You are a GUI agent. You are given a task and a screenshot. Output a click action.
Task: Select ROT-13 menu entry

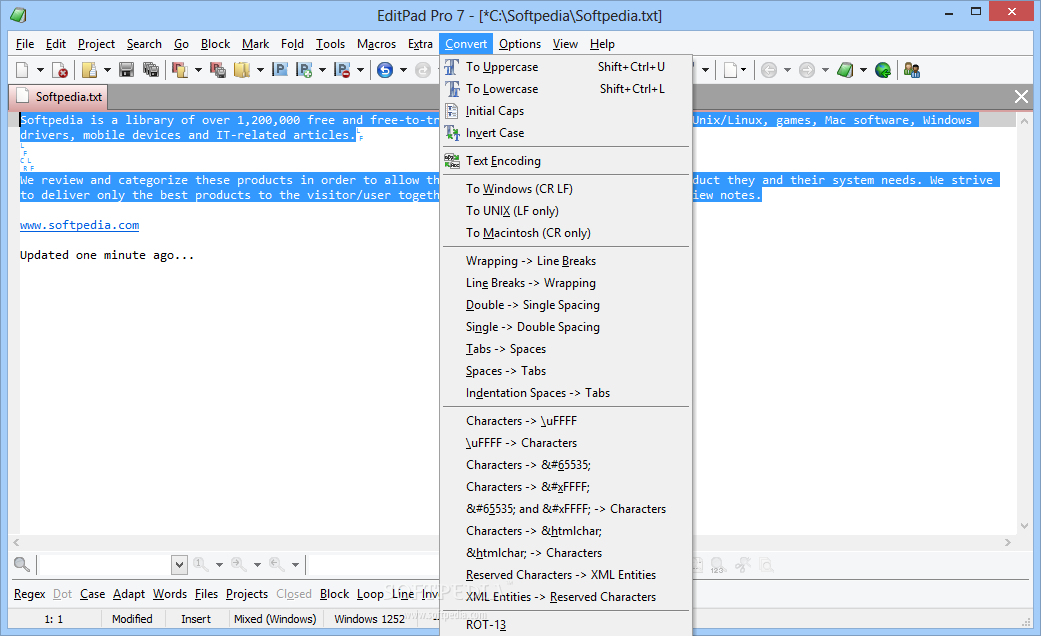[x=566, y=625]
